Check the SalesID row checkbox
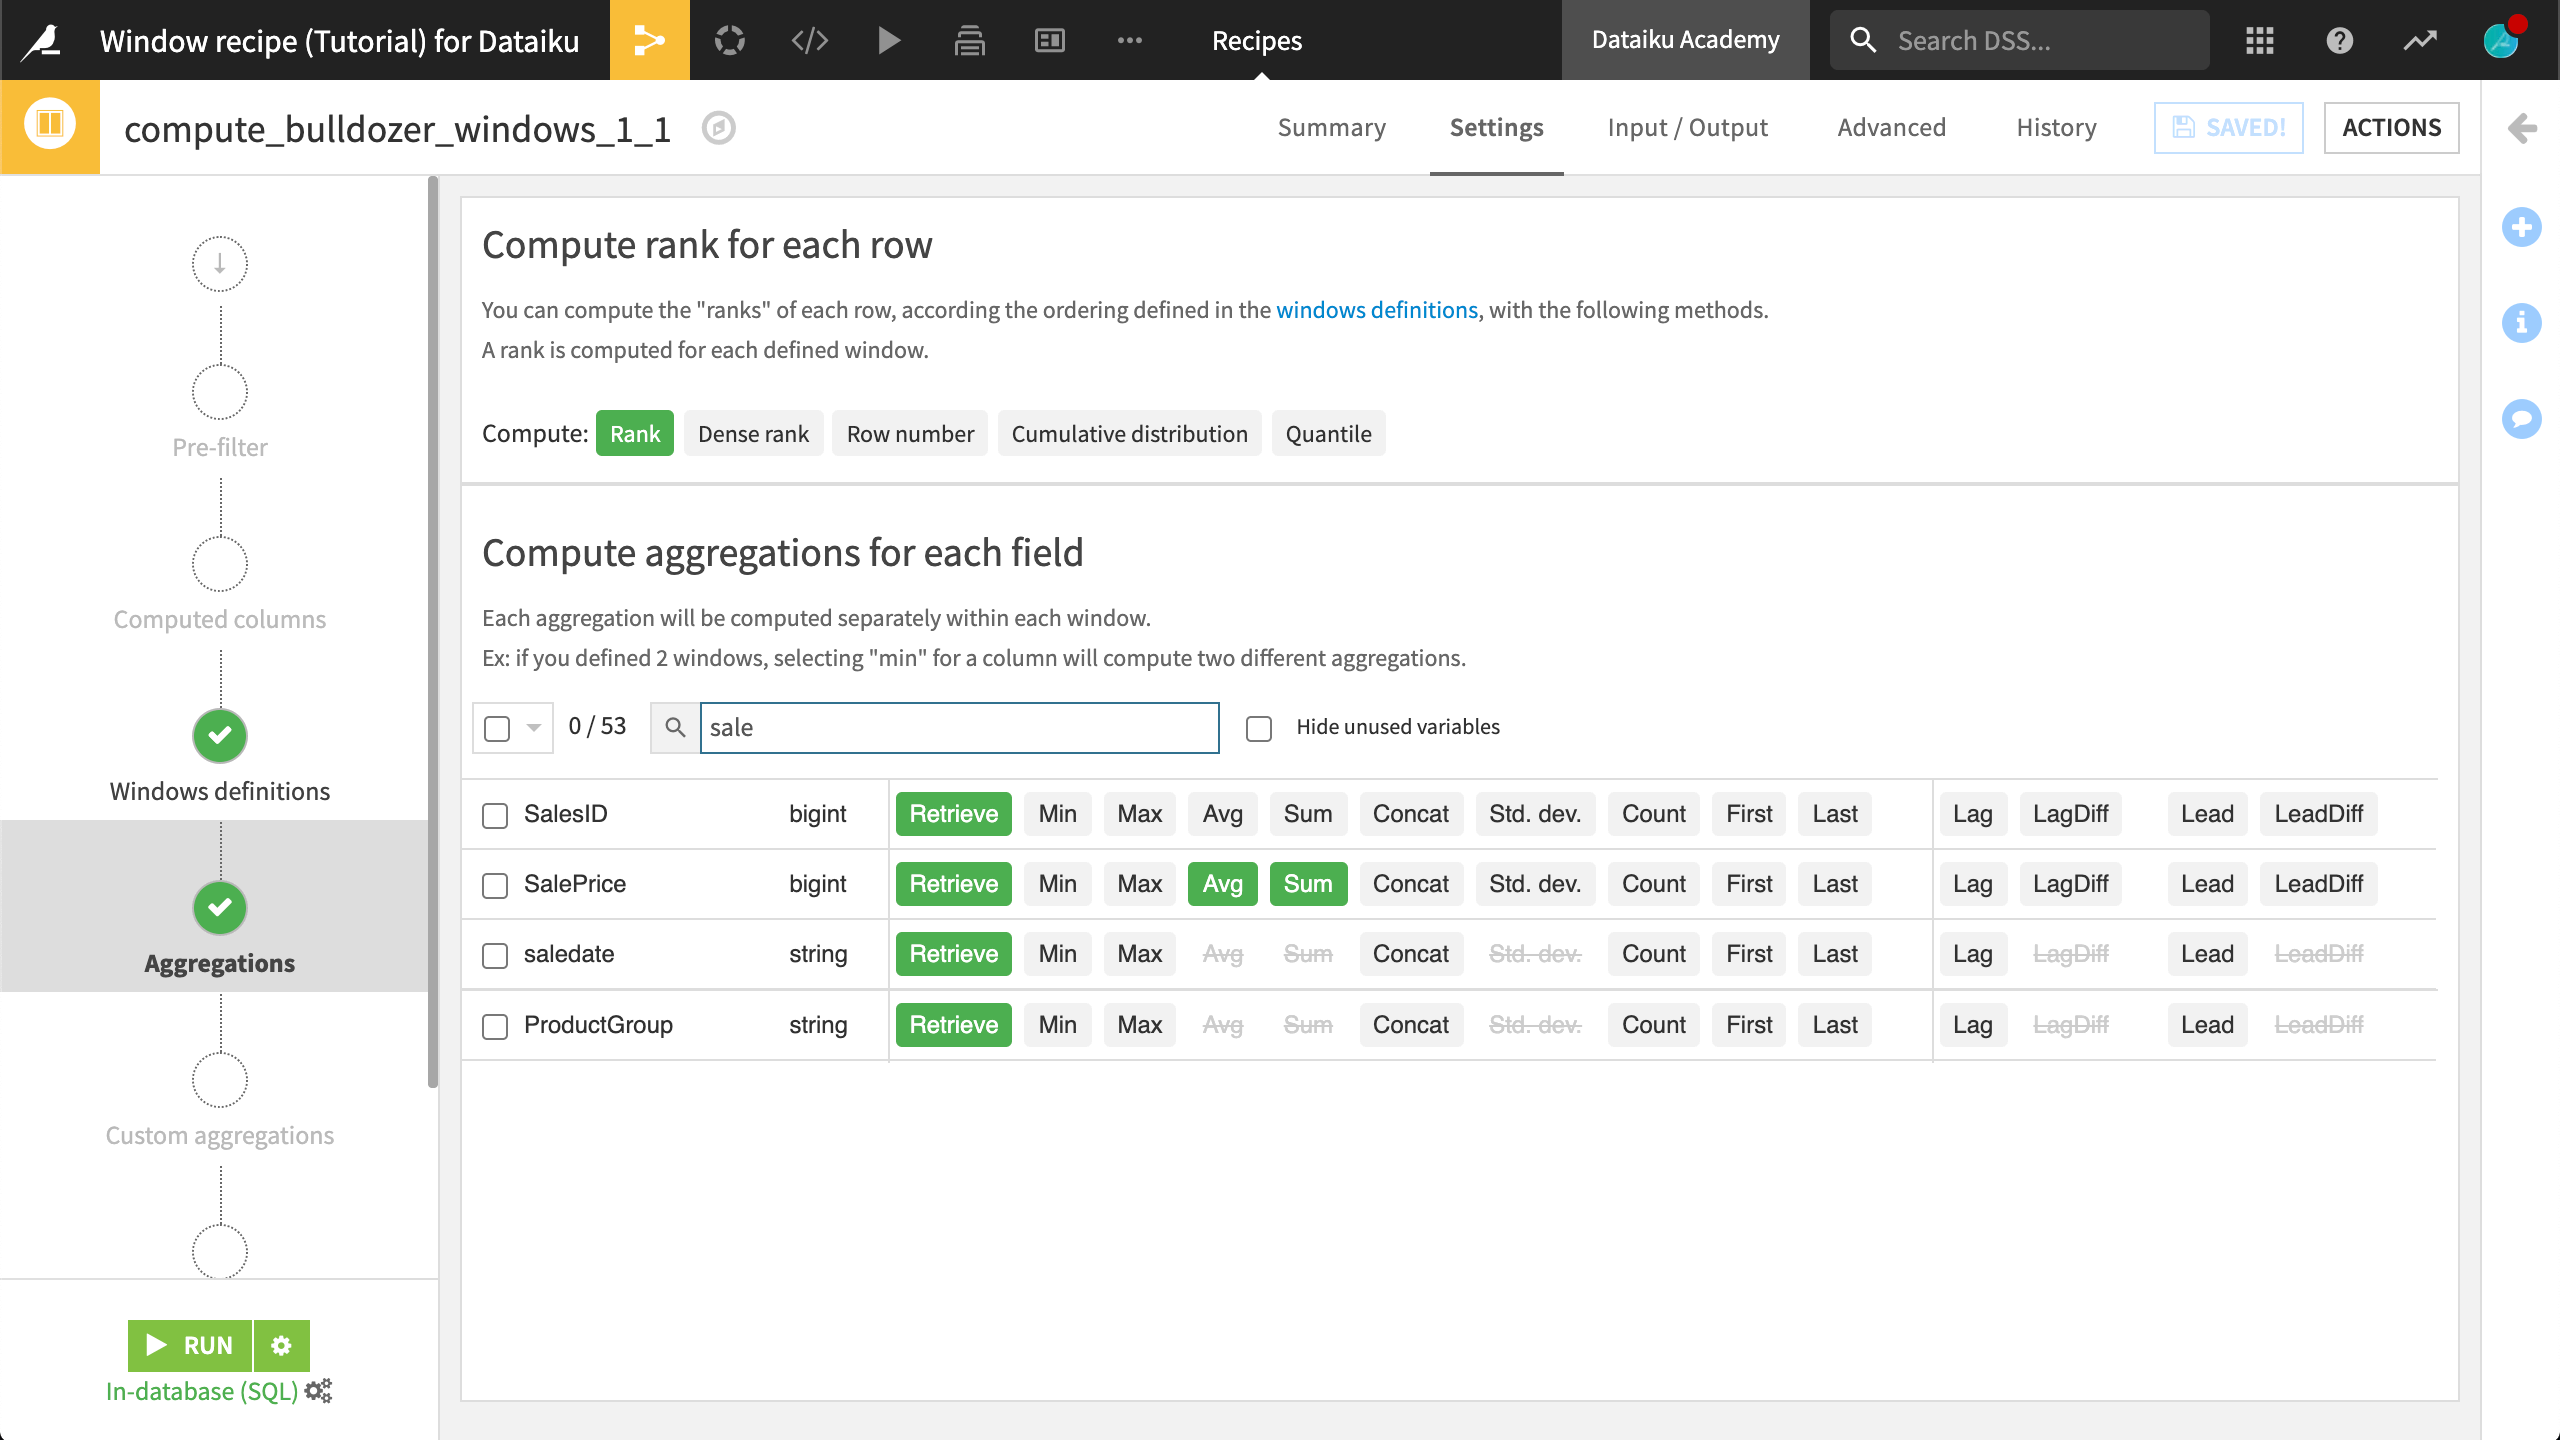 pos(494,812)
